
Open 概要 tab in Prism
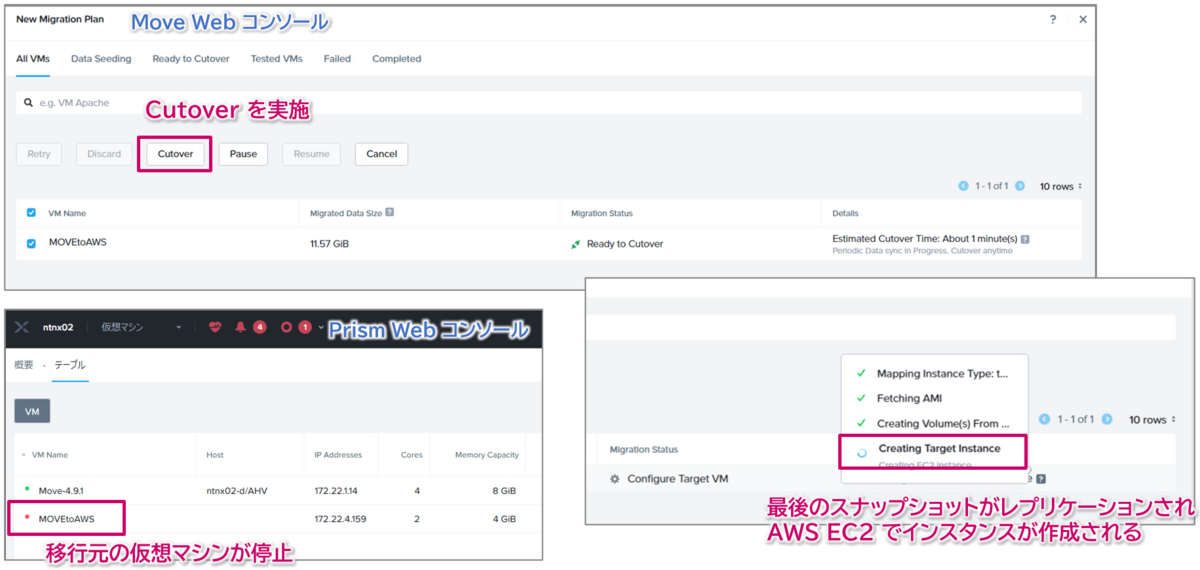coord(24,365)
